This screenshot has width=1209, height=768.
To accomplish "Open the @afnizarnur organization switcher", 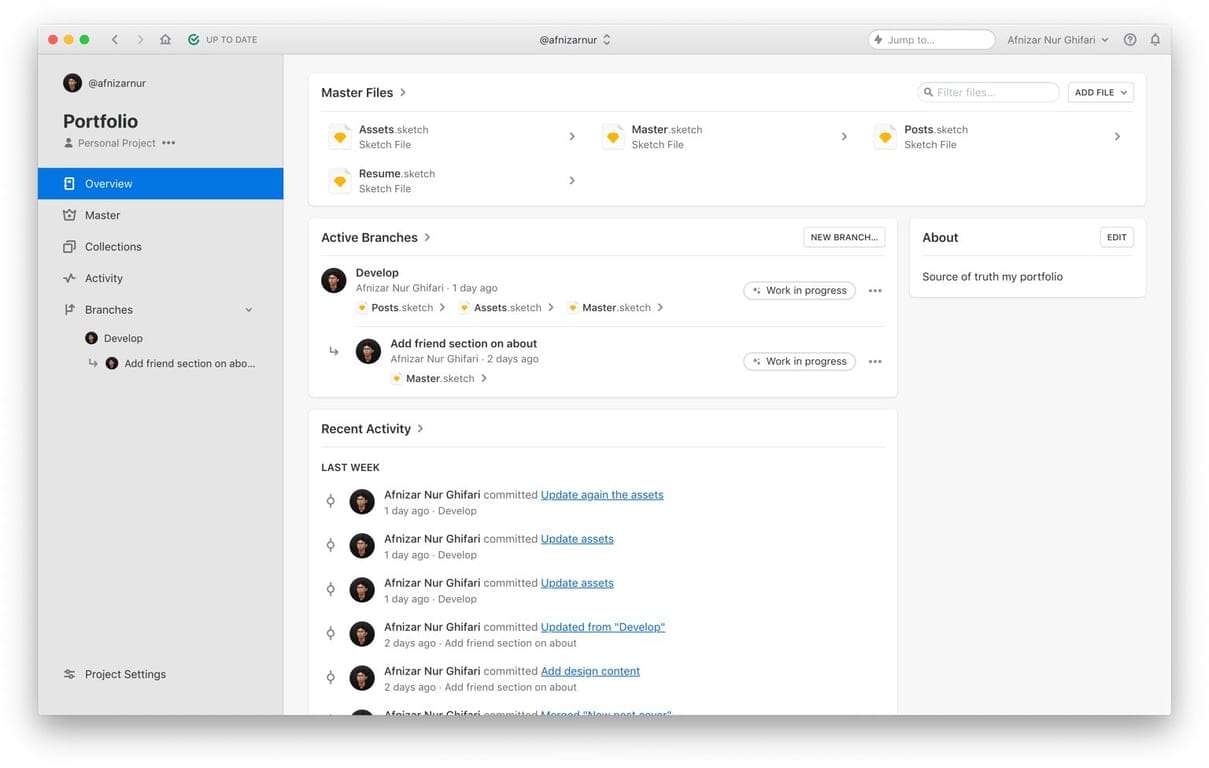I will (x=575, y=40).
